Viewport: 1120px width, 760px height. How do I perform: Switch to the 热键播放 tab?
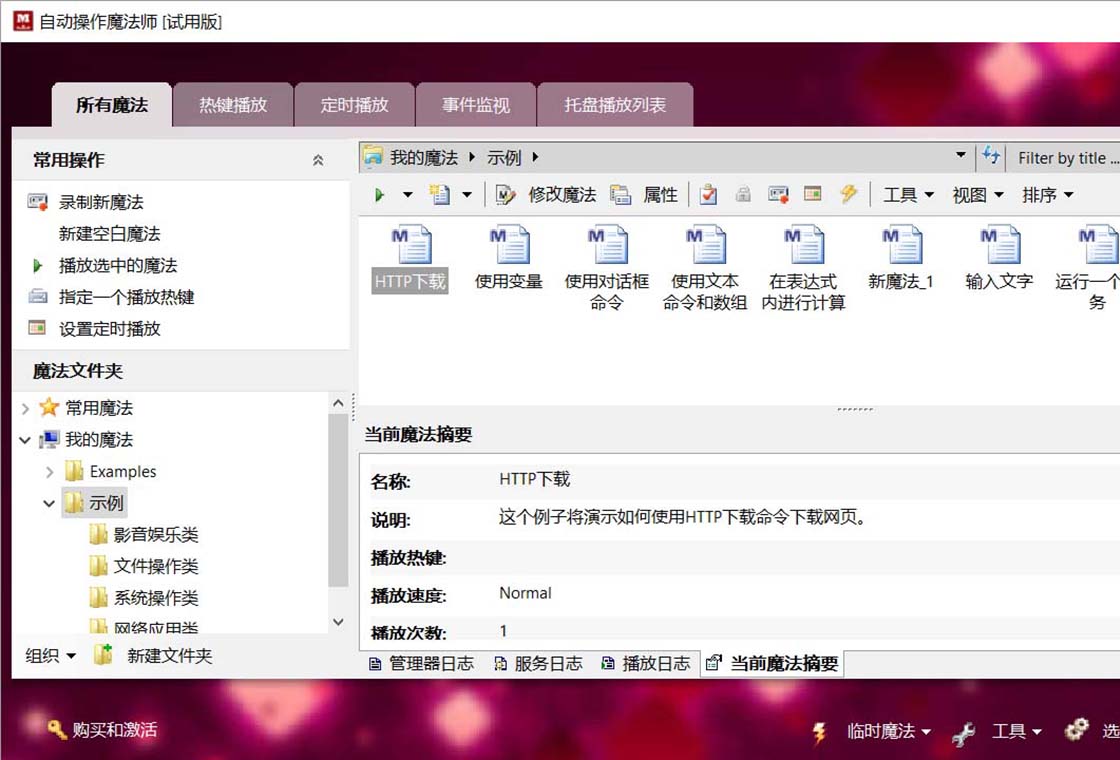233,105
